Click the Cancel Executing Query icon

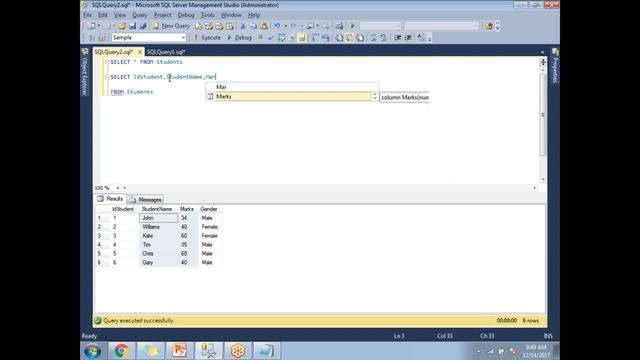[260, 38]
